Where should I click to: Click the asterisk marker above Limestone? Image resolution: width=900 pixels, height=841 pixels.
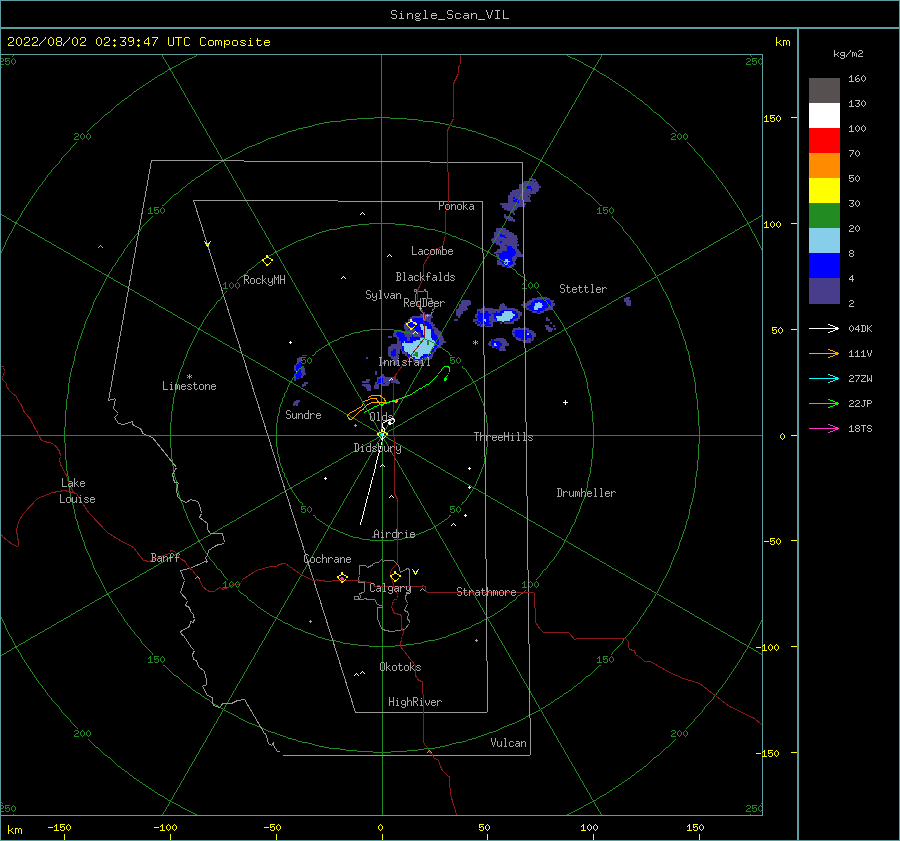(x=189, y=377)
